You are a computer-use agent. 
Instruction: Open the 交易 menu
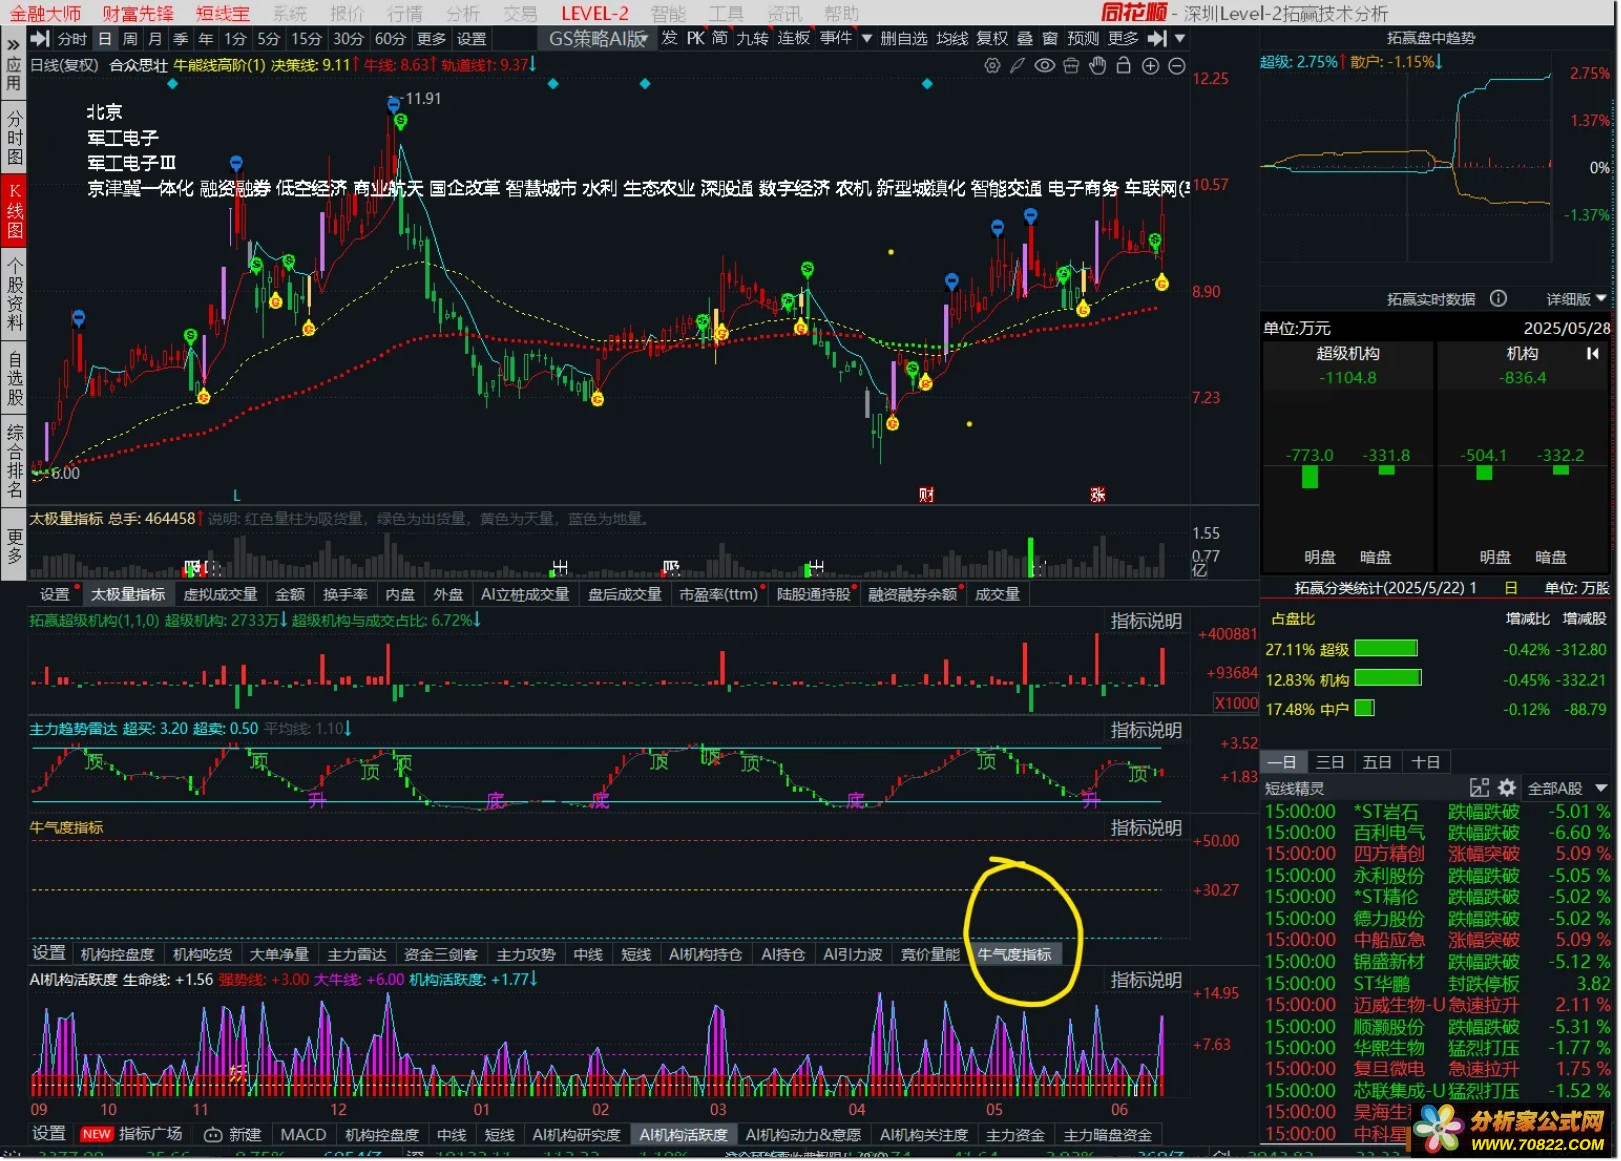tap(520, 13)
